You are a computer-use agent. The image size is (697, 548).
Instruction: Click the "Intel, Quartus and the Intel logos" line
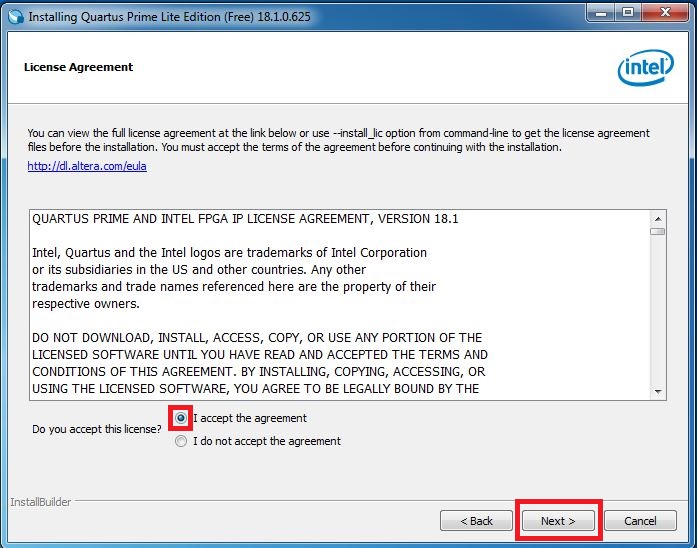pyautogui.click(x=229, y=252)
